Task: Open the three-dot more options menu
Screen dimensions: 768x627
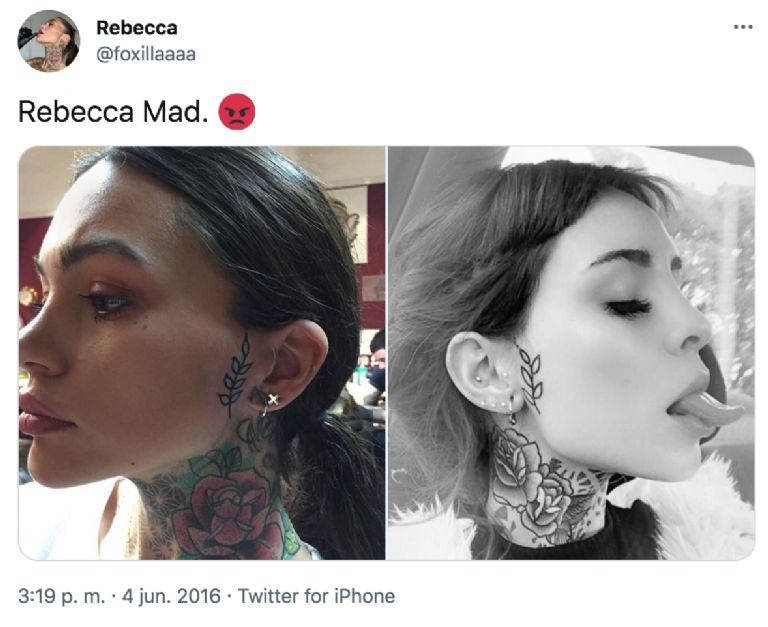Action: pos(743,27)
